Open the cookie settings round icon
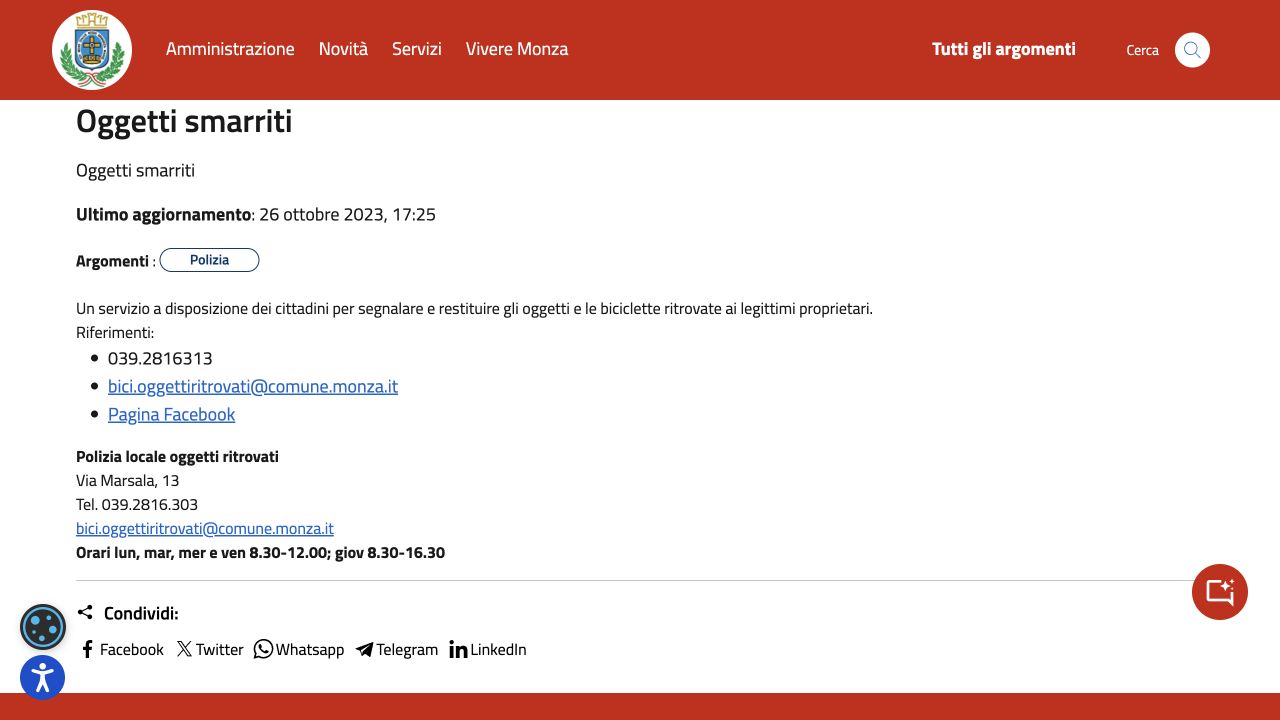 pos(43,627)
